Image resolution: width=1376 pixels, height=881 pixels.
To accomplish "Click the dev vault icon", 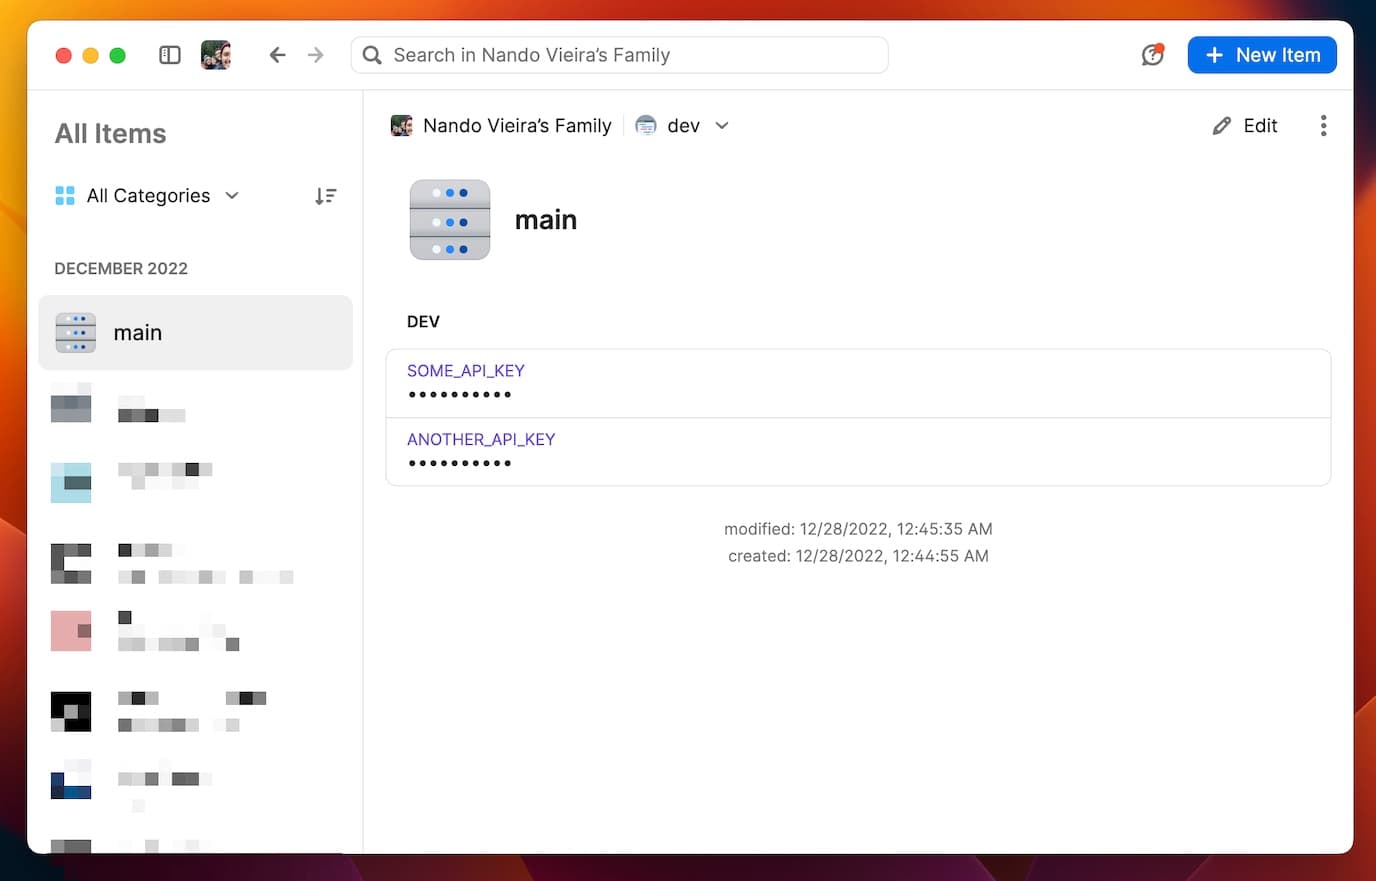I will click(x=646, y=126).
